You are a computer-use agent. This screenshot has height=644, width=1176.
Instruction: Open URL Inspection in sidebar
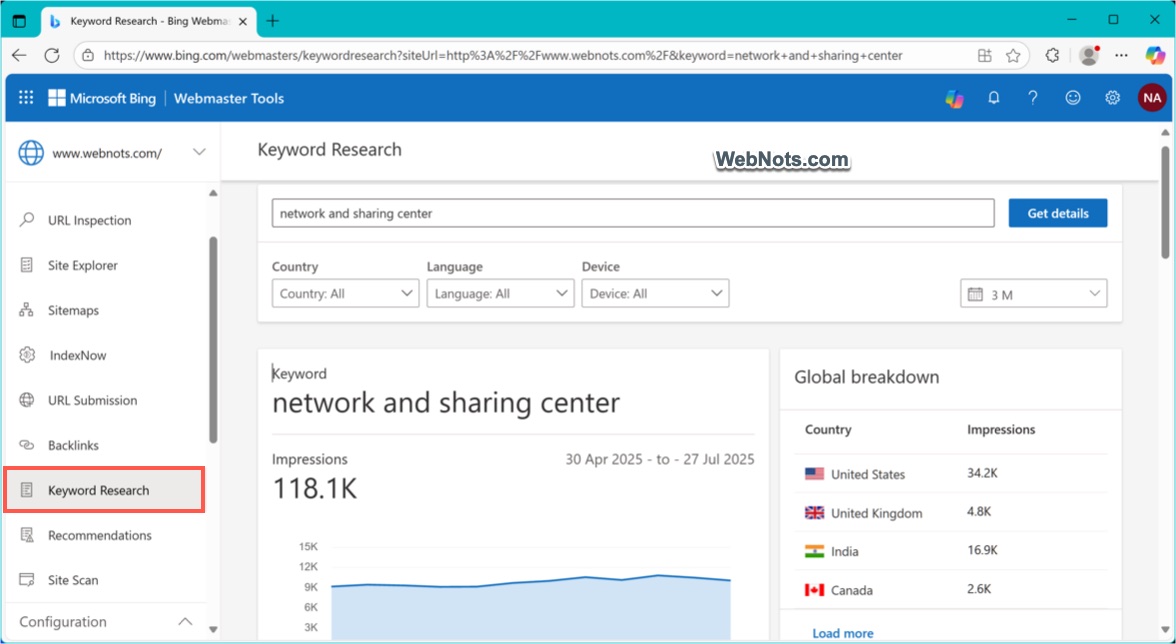[90, 220]
